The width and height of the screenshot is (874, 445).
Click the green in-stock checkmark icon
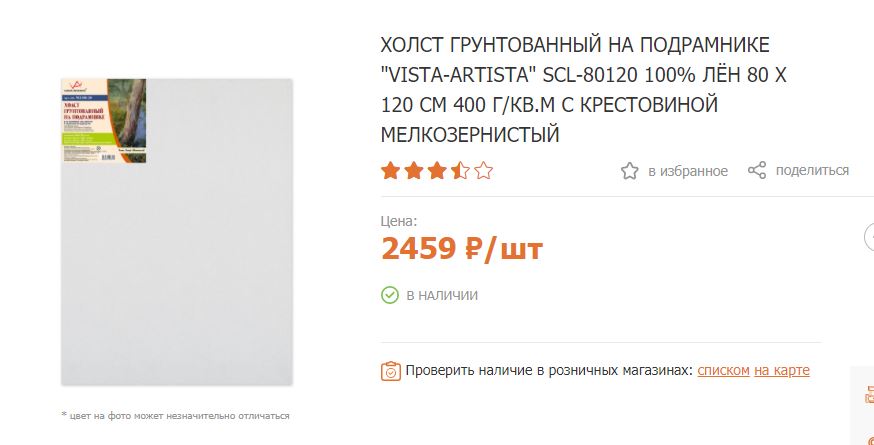pyautogui.click(x=390, y=295)
